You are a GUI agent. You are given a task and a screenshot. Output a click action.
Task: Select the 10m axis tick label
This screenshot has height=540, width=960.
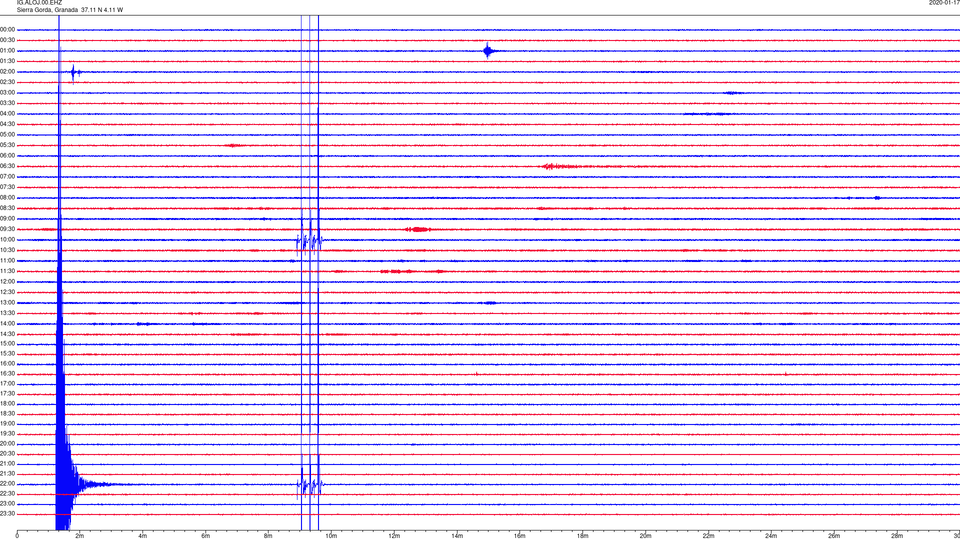click(x=331, y=536)
